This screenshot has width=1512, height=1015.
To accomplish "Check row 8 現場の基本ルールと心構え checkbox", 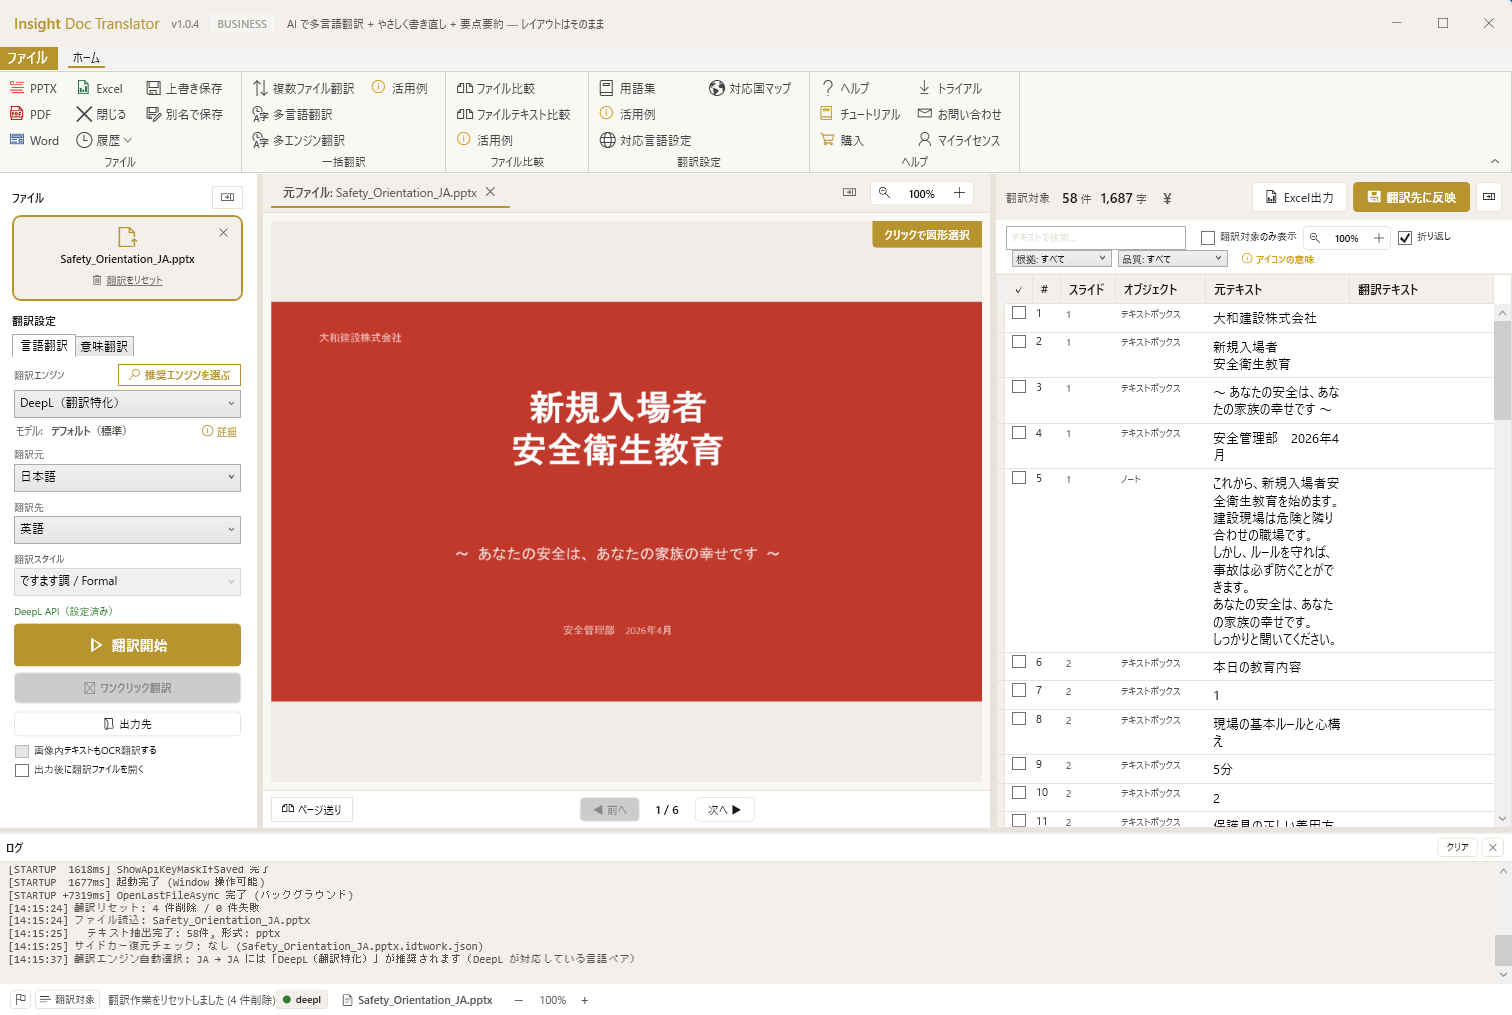I will click(x=1019, y=718).
